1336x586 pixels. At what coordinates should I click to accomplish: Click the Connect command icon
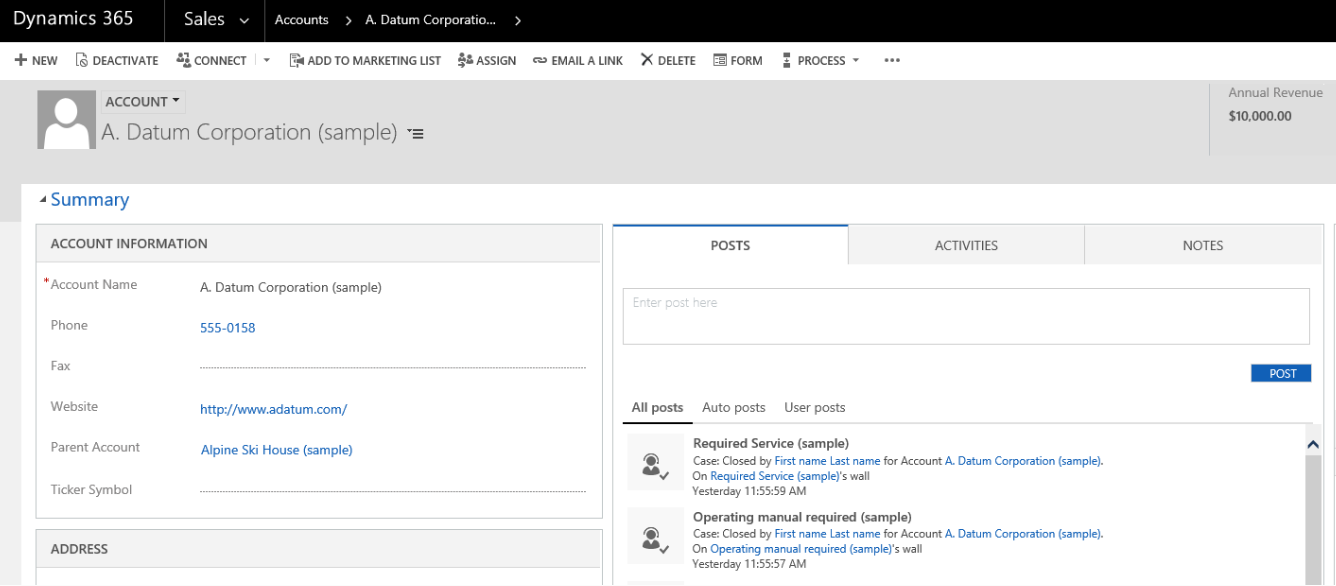pos(183,61)
